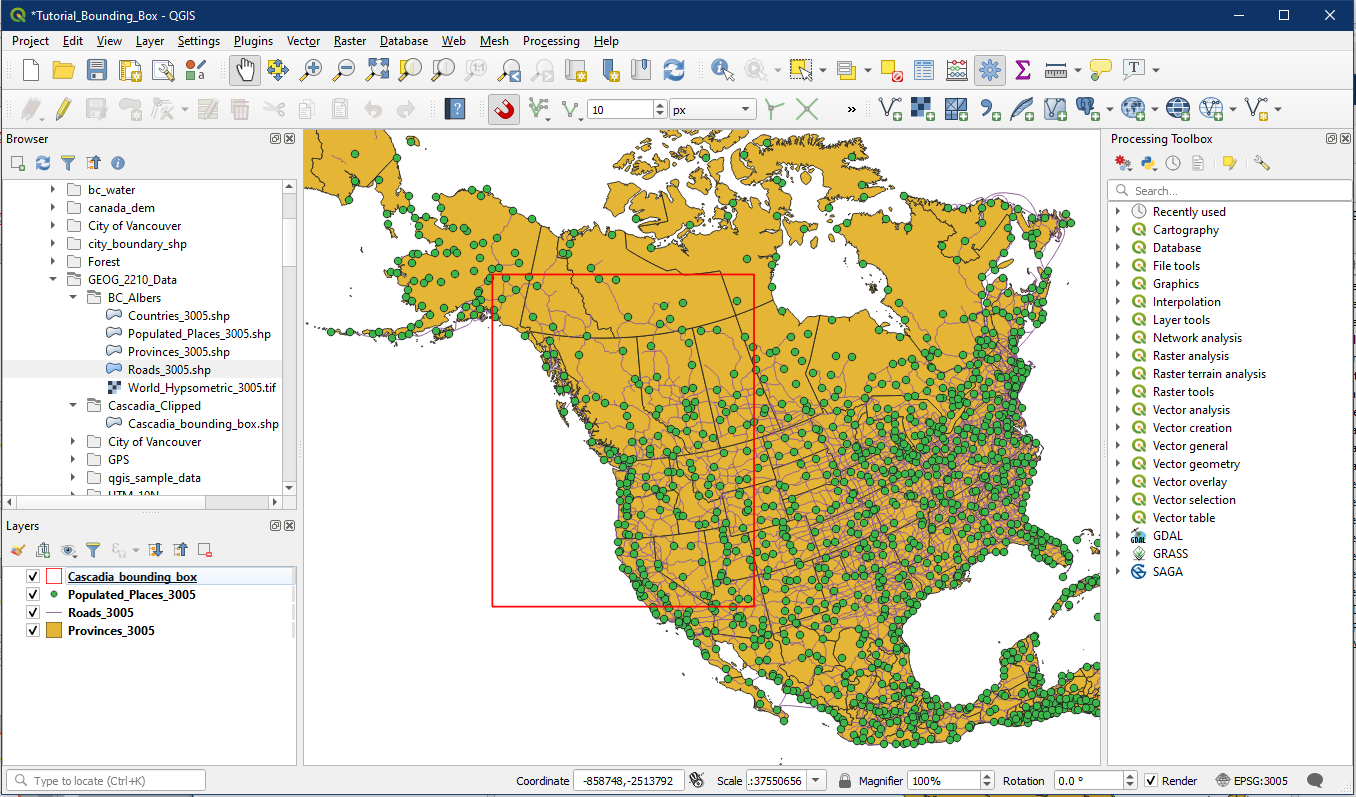
Task: Open the Vector menu
Action: click(303, 41)
